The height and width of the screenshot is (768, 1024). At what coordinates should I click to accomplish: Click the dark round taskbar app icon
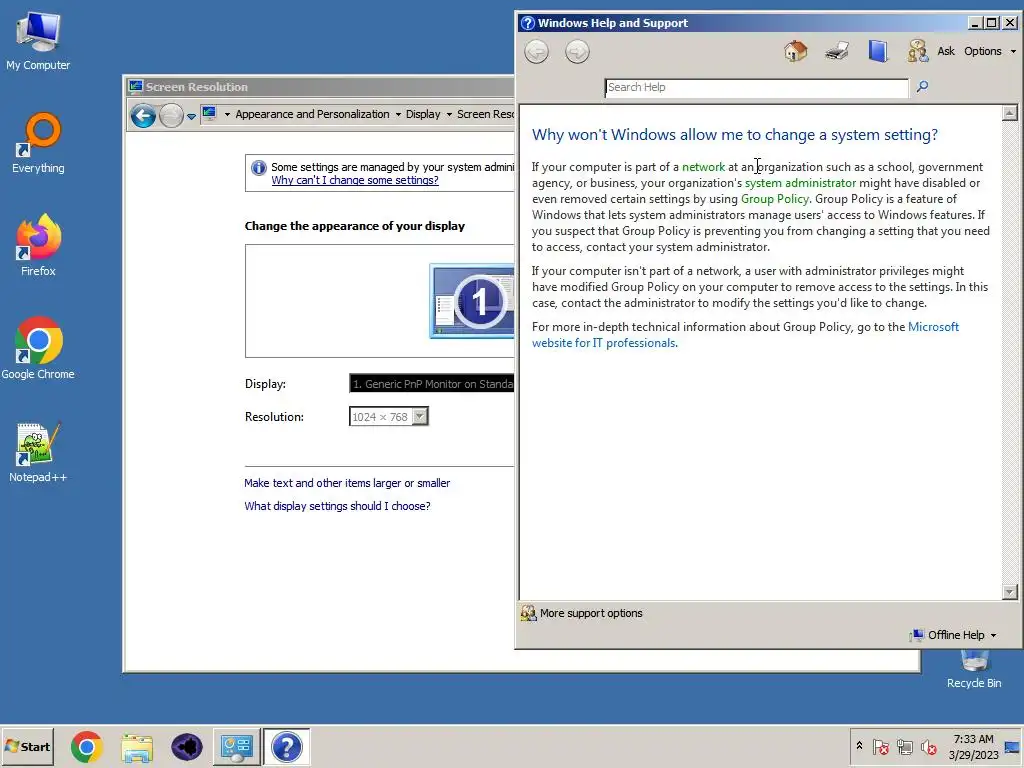click(x=187, y=747)
